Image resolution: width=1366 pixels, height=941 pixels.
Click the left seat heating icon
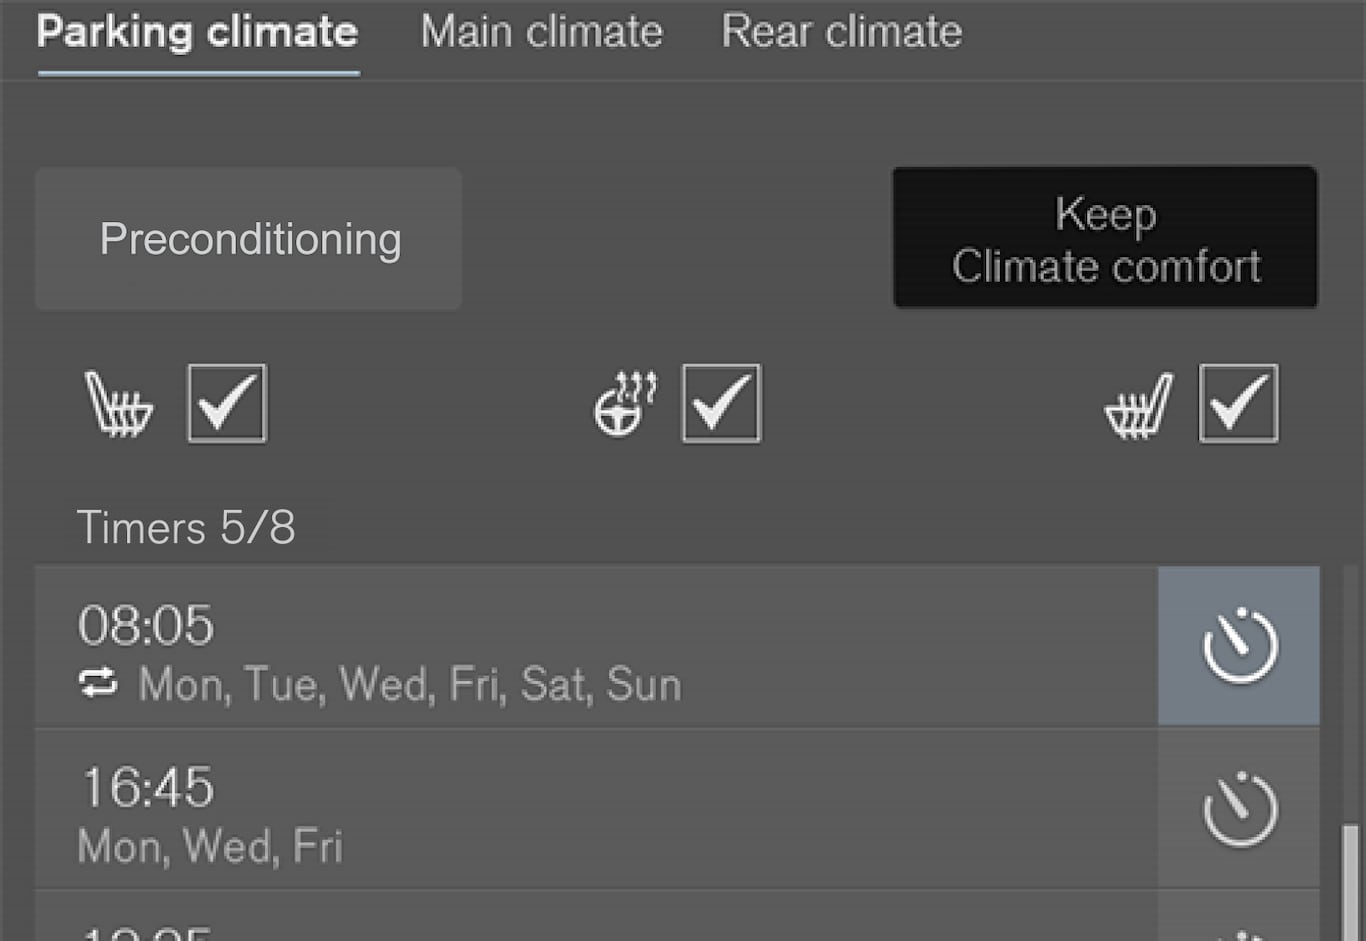click(119, 404)
